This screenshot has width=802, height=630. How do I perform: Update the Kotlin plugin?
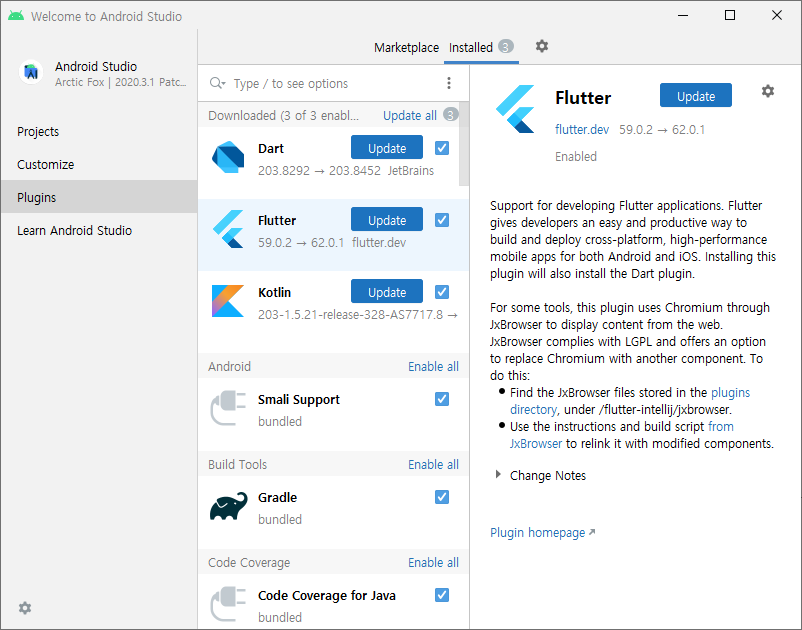coord(387,292)
